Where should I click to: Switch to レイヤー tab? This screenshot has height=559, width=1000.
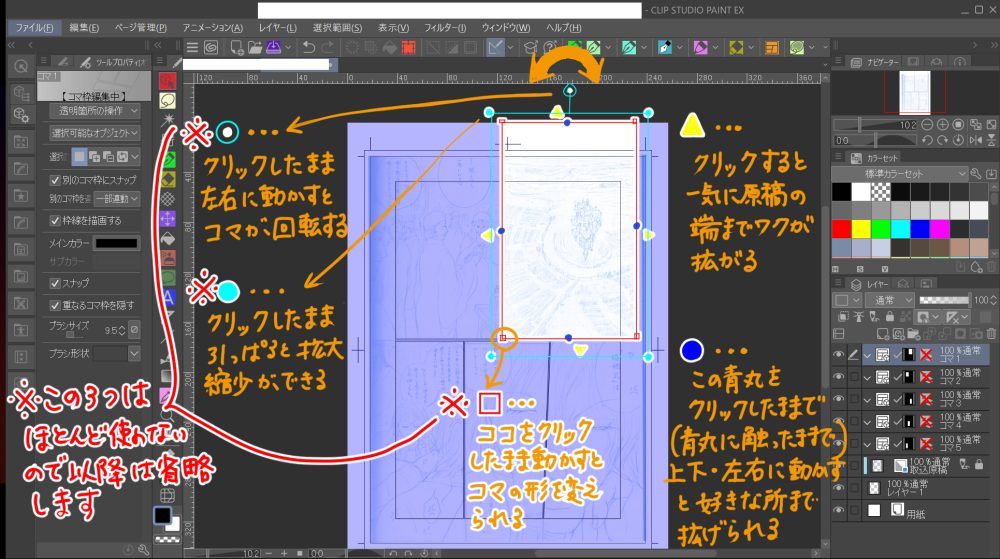click(870, 284)
